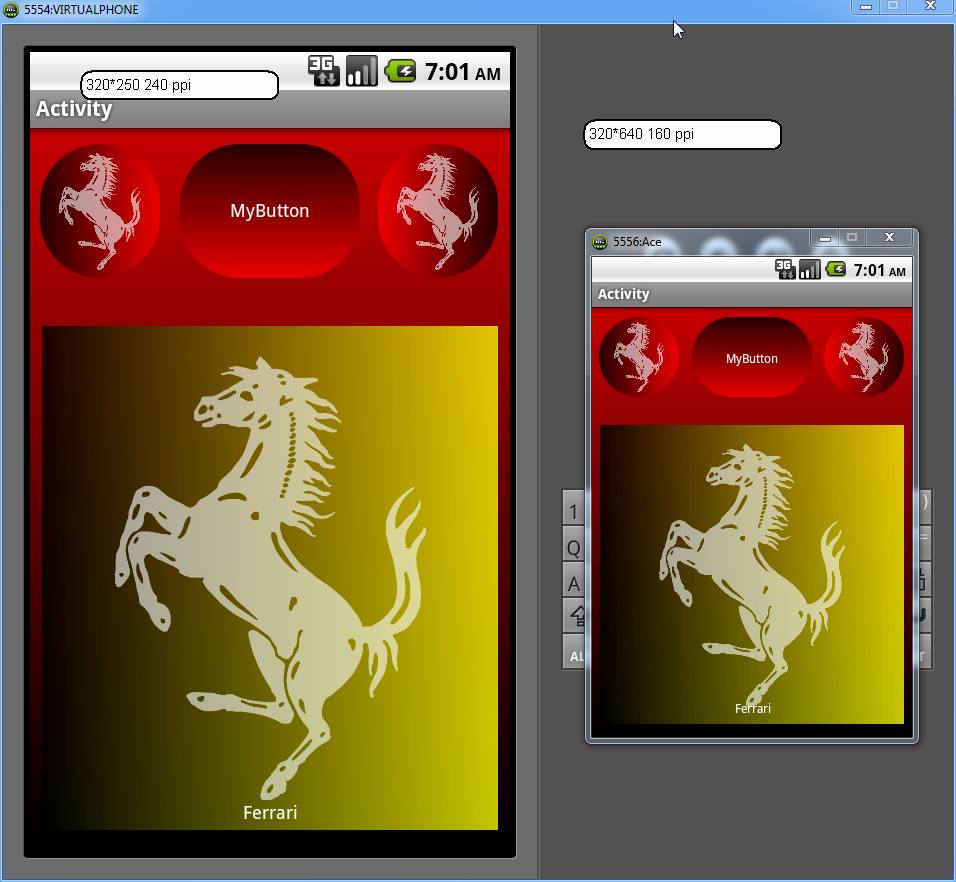Click the Ferrari caption in VIRTUALPHONE emulator
Screen dimensions: 956x882
tap(270, 813)
